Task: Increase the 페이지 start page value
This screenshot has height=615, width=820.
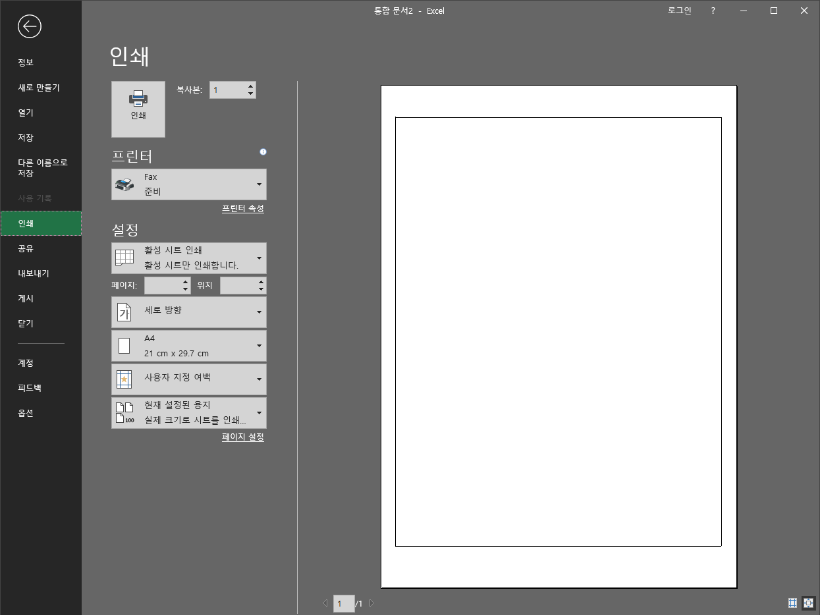Action: 186,282
